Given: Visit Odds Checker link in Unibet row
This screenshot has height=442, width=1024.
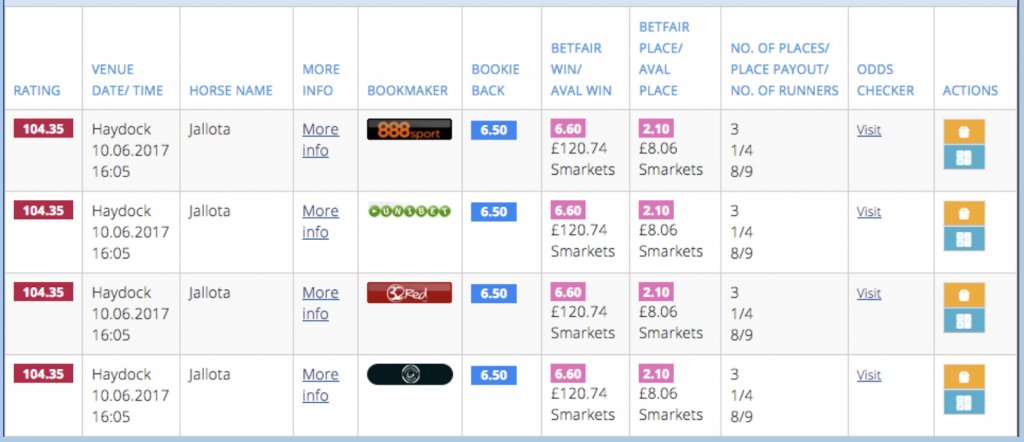Looking at the screenshot, I should click(869, 212).
